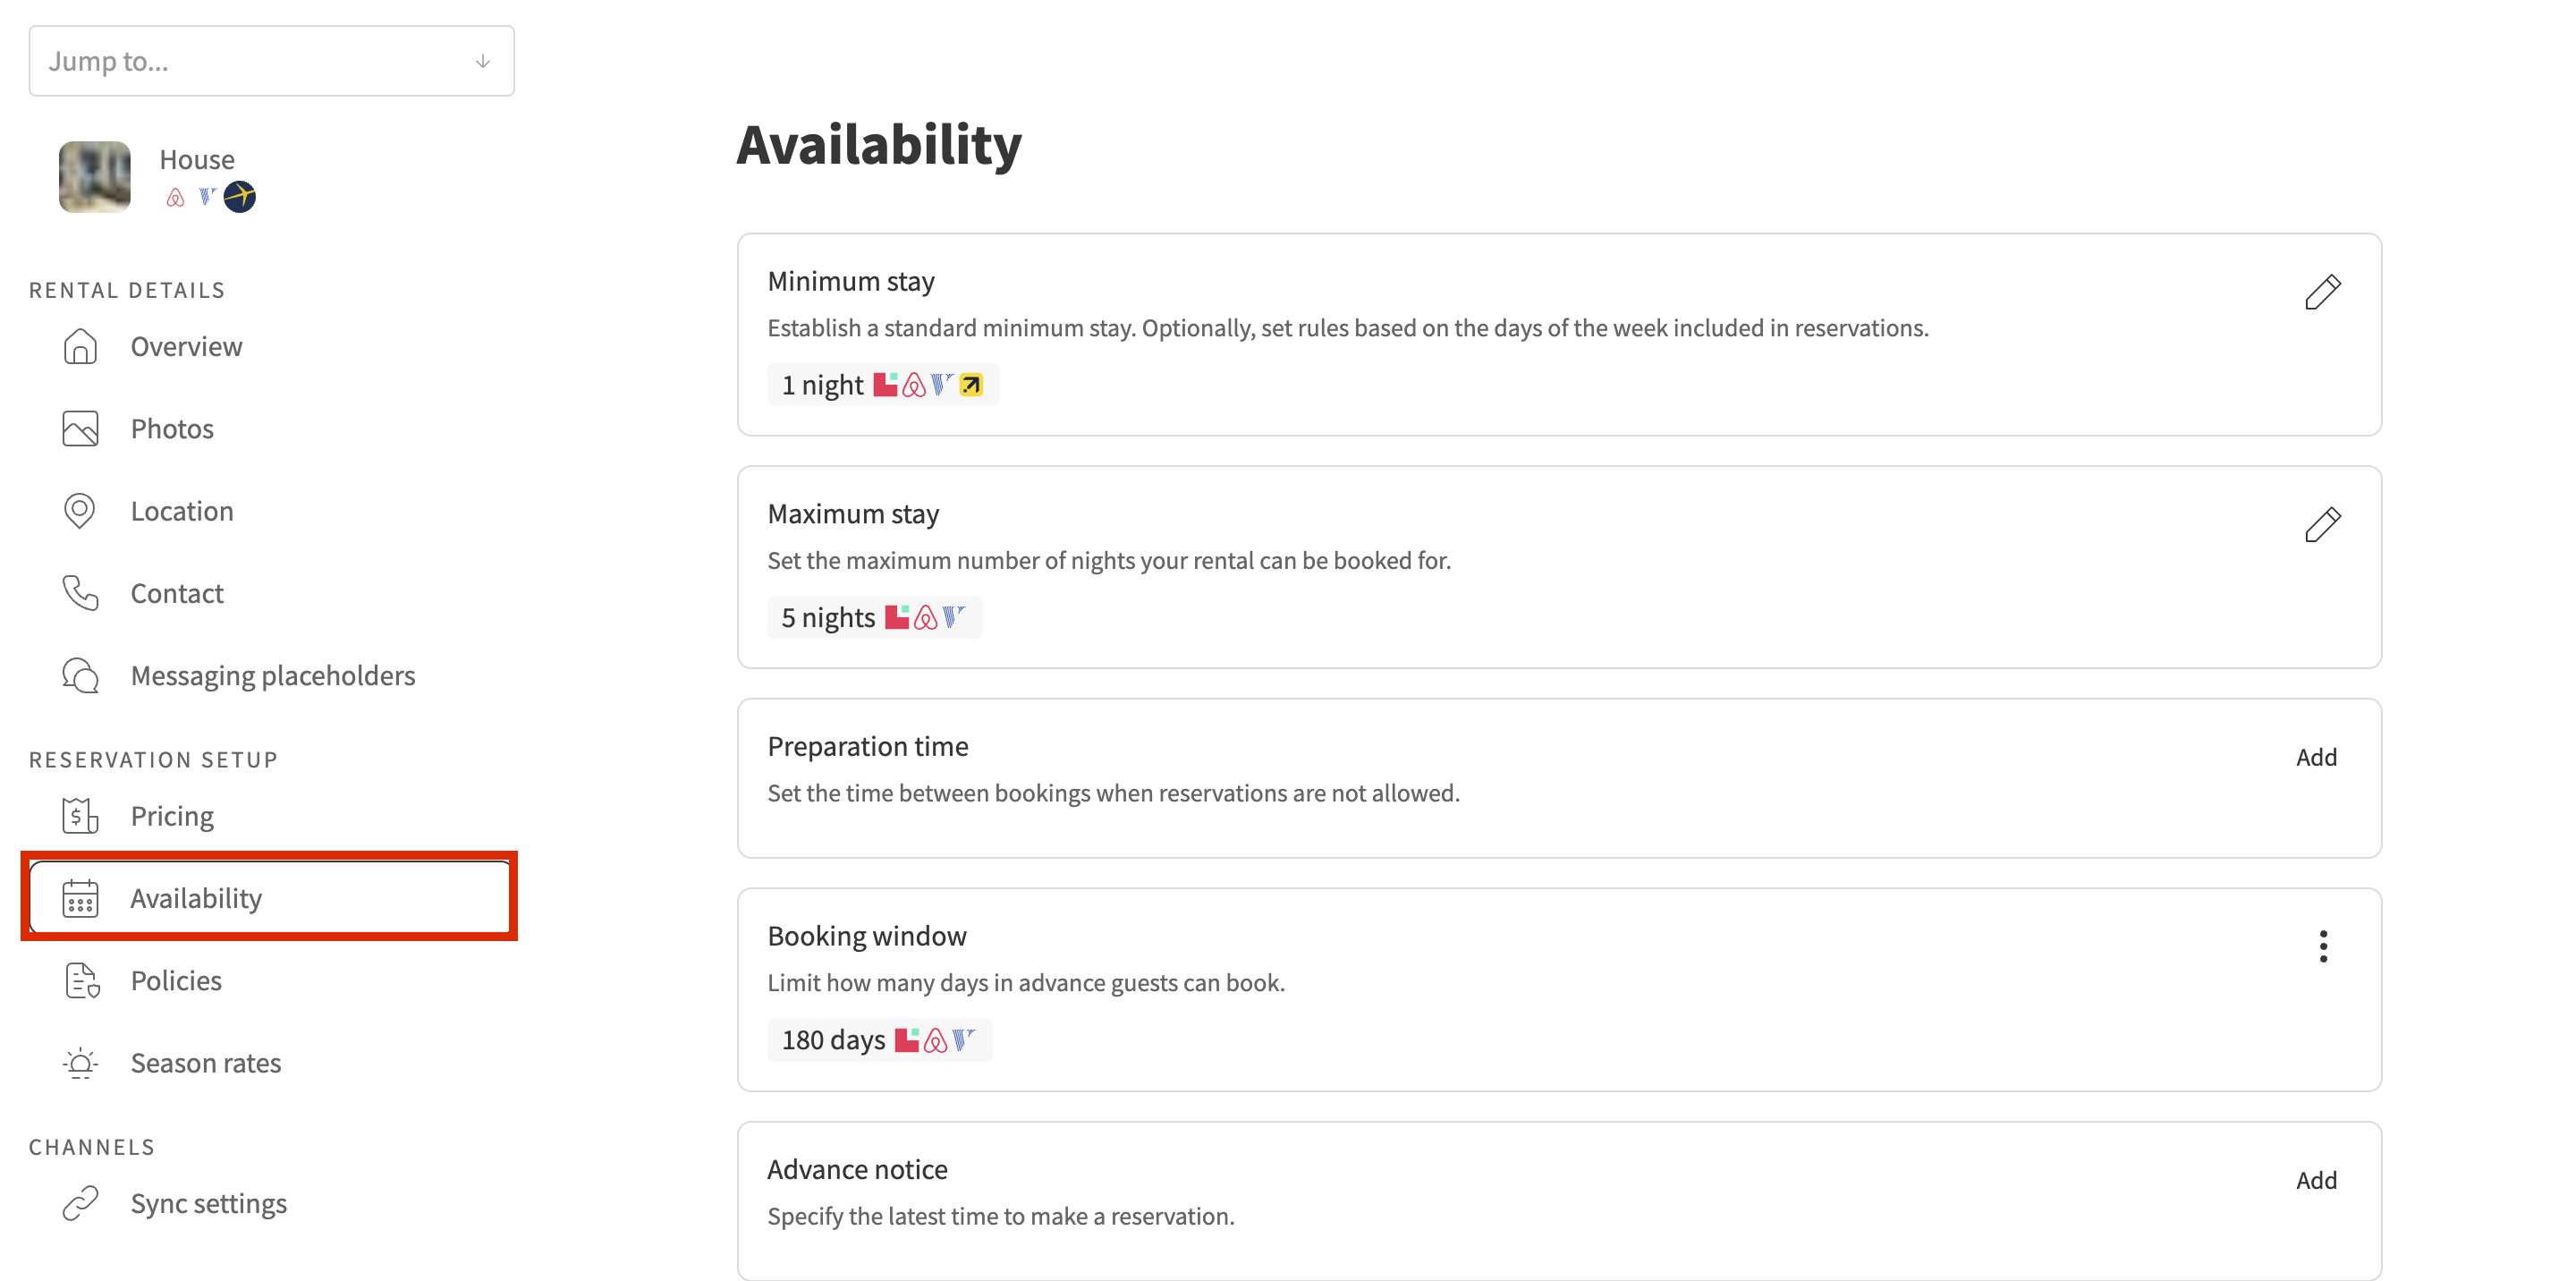Image resolution: width=2576 pixels, height=1281 pixels.
Task: Click the Expedia plane icon under House
Action: [x=240, y=197]
